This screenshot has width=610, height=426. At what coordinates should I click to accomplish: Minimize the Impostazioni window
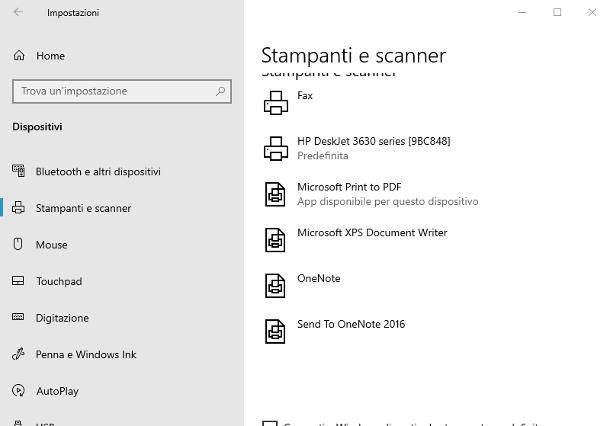(522, 12)
